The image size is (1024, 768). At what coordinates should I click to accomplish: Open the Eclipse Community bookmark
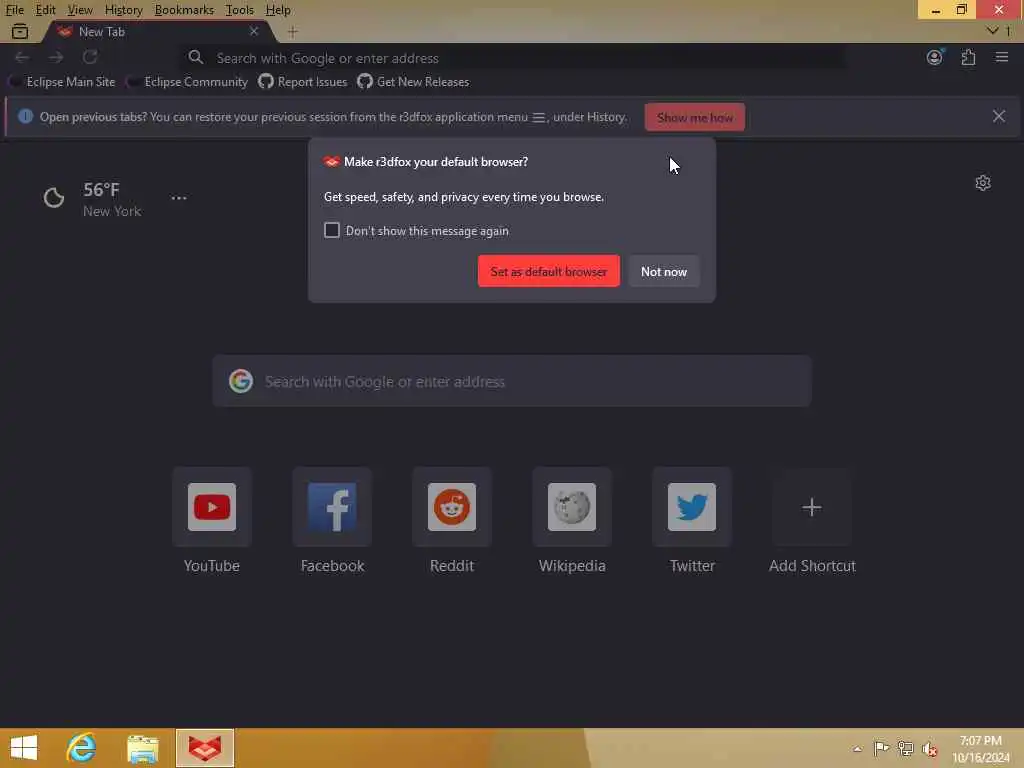point(188,82)
